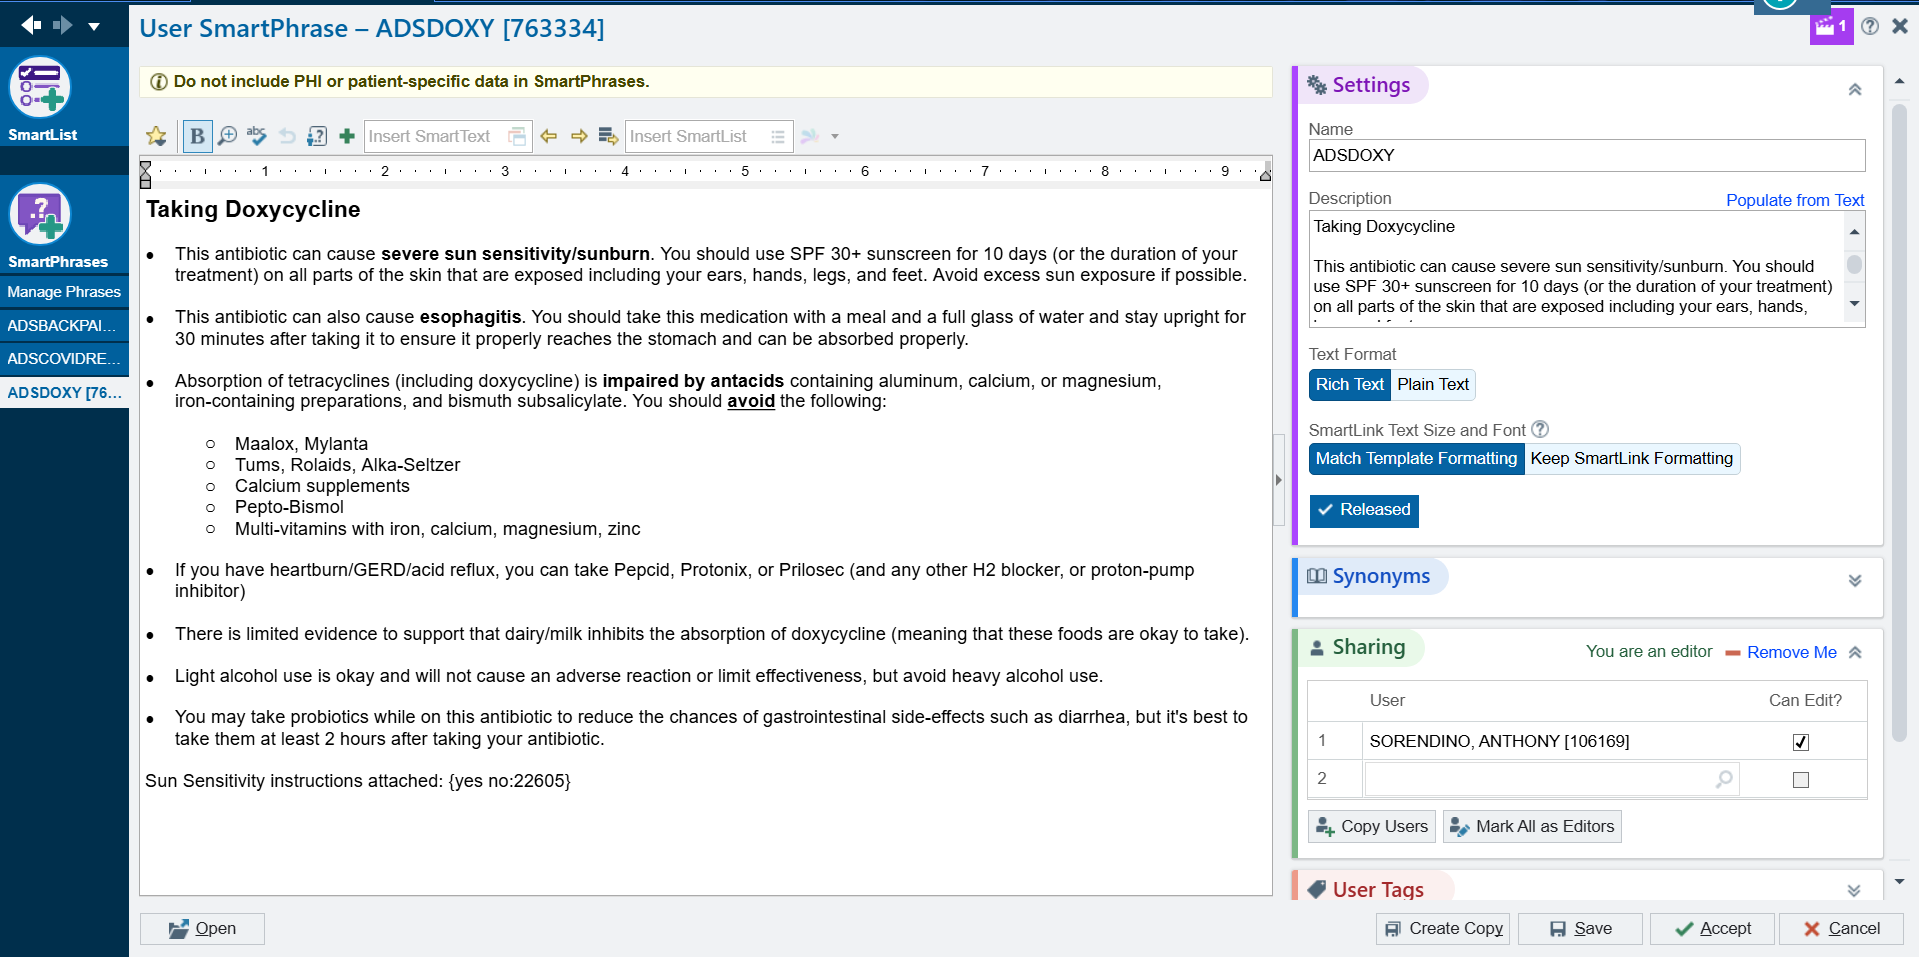Open the SmartText selector icon
This screenshot has width=1919, height=957.
coord(517,136)
